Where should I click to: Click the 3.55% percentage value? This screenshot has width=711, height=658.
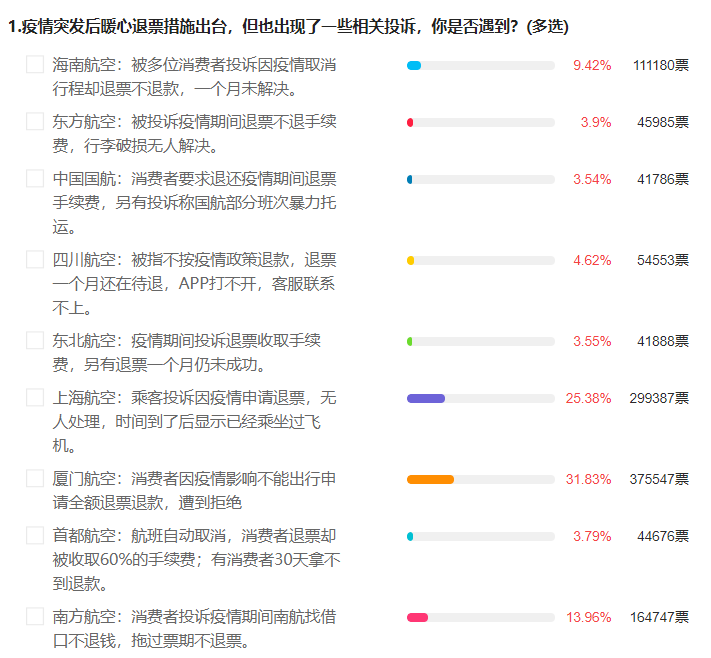592,341
